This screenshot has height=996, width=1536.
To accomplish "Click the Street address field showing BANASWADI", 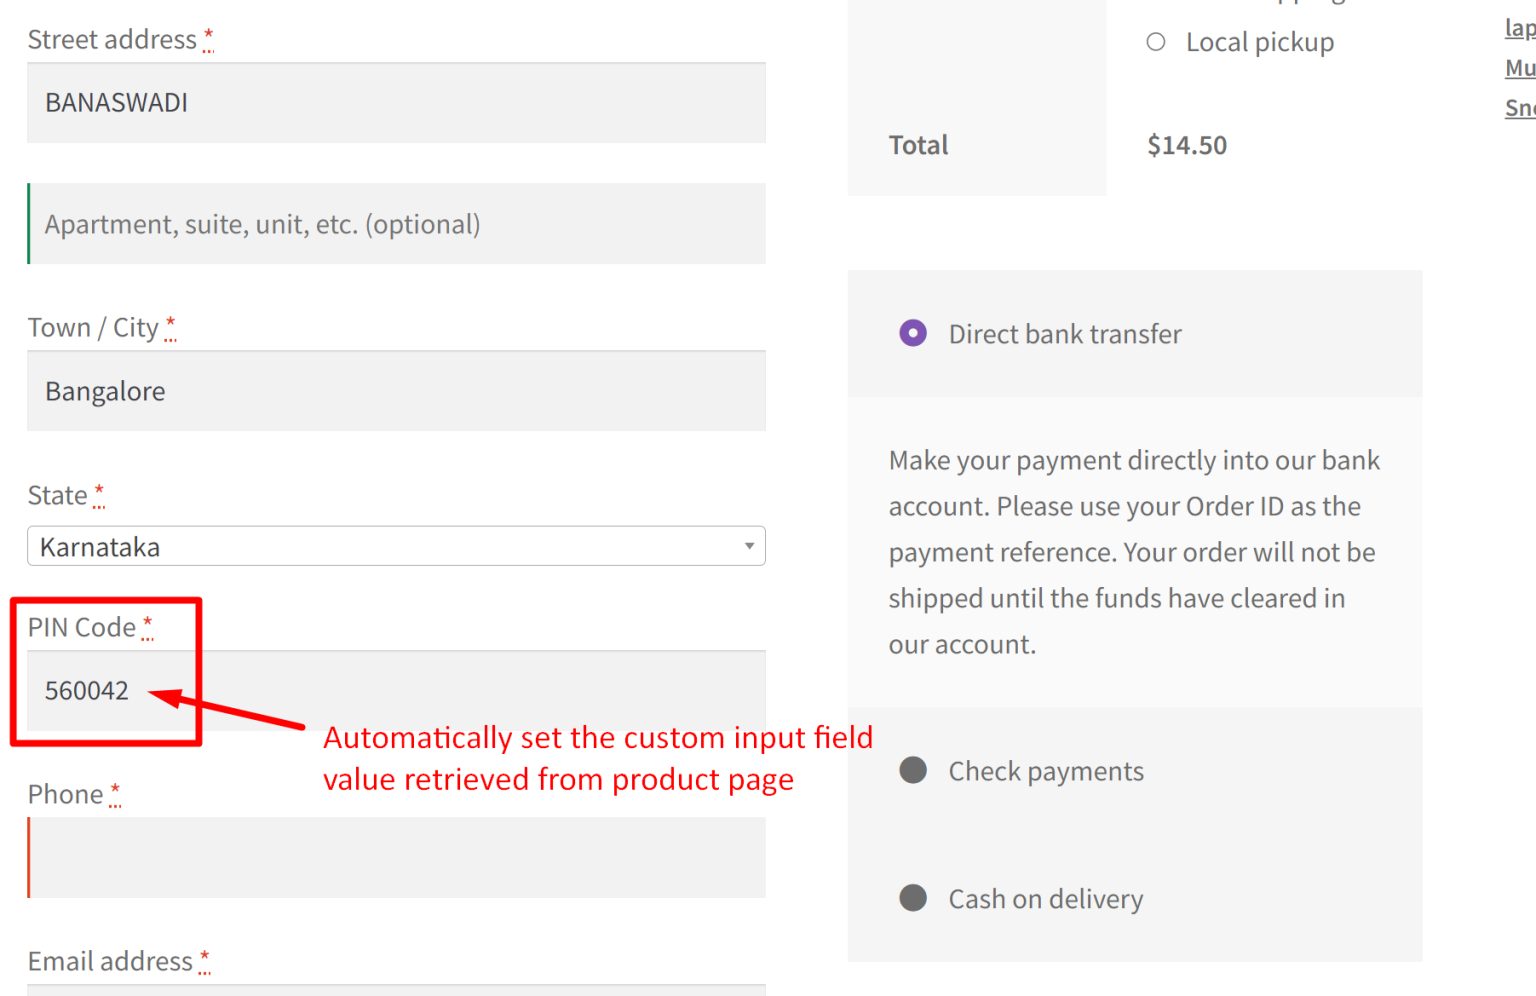I will pos(396,102).
